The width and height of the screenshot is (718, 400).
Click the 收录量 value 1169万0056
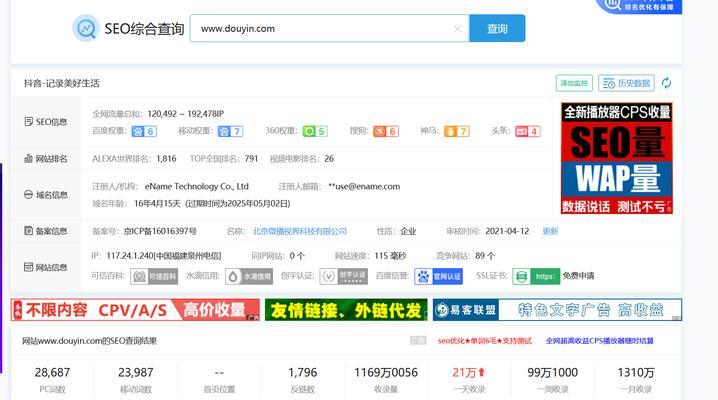(x=386, y=373)
